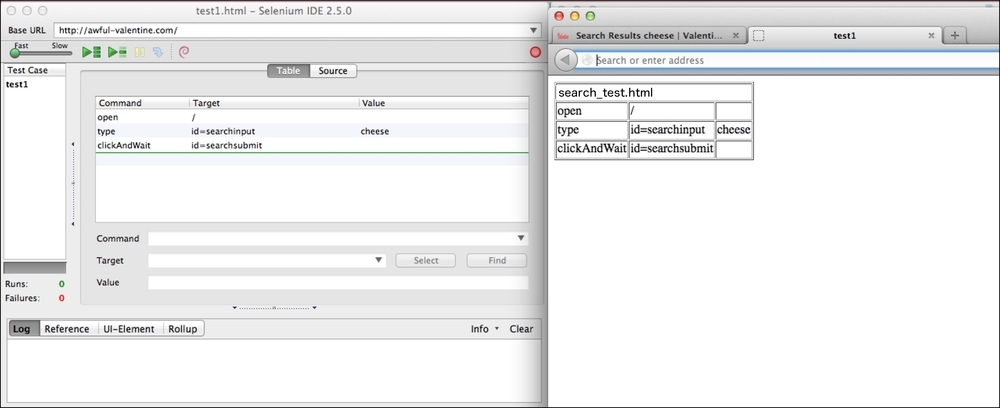Select the 'open' command row
Viewport: 1000px width, 408px height.
pos(312,117)
